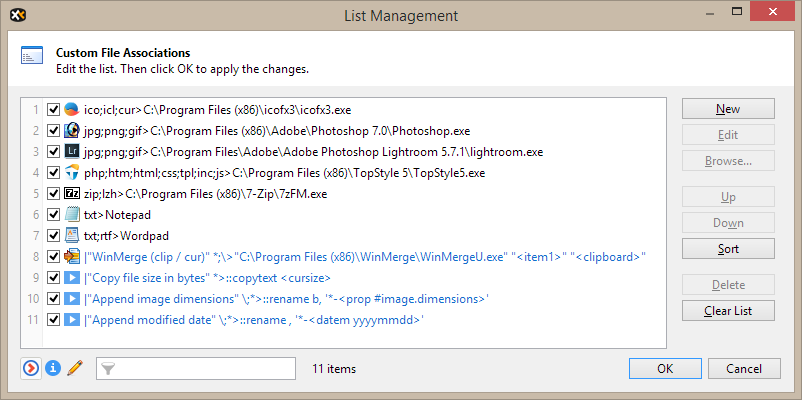Click the Lightroom Lr icon in the list
The width and height of the screenshot is (802, 400).
pyautogui.click(x=72, y=151)
